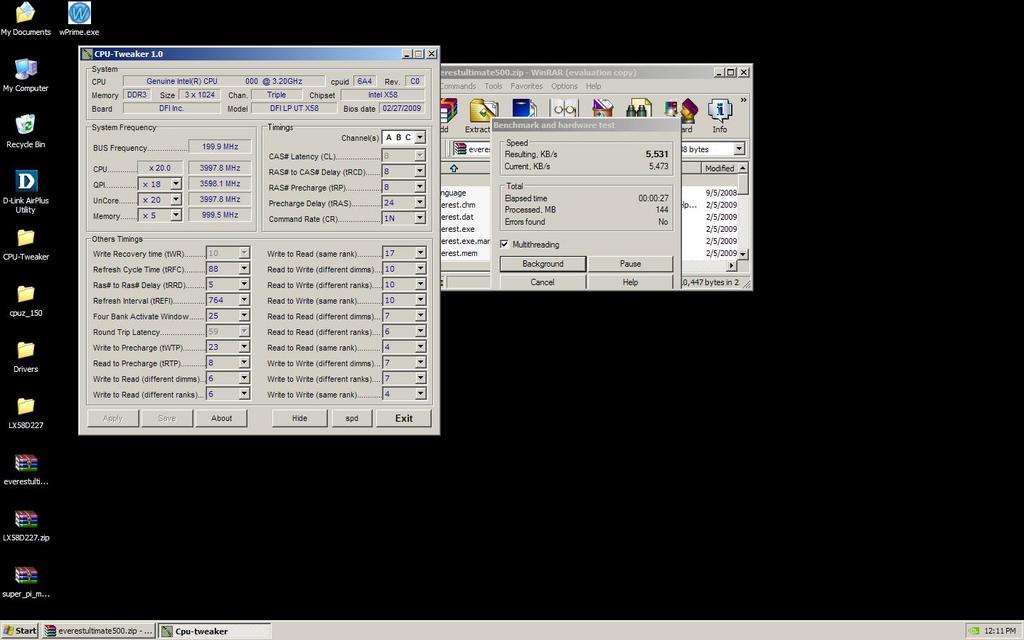
Task: Open Ras# to Ras# Delay (tRRD) dropdown
Action: (x=244, y=284)
